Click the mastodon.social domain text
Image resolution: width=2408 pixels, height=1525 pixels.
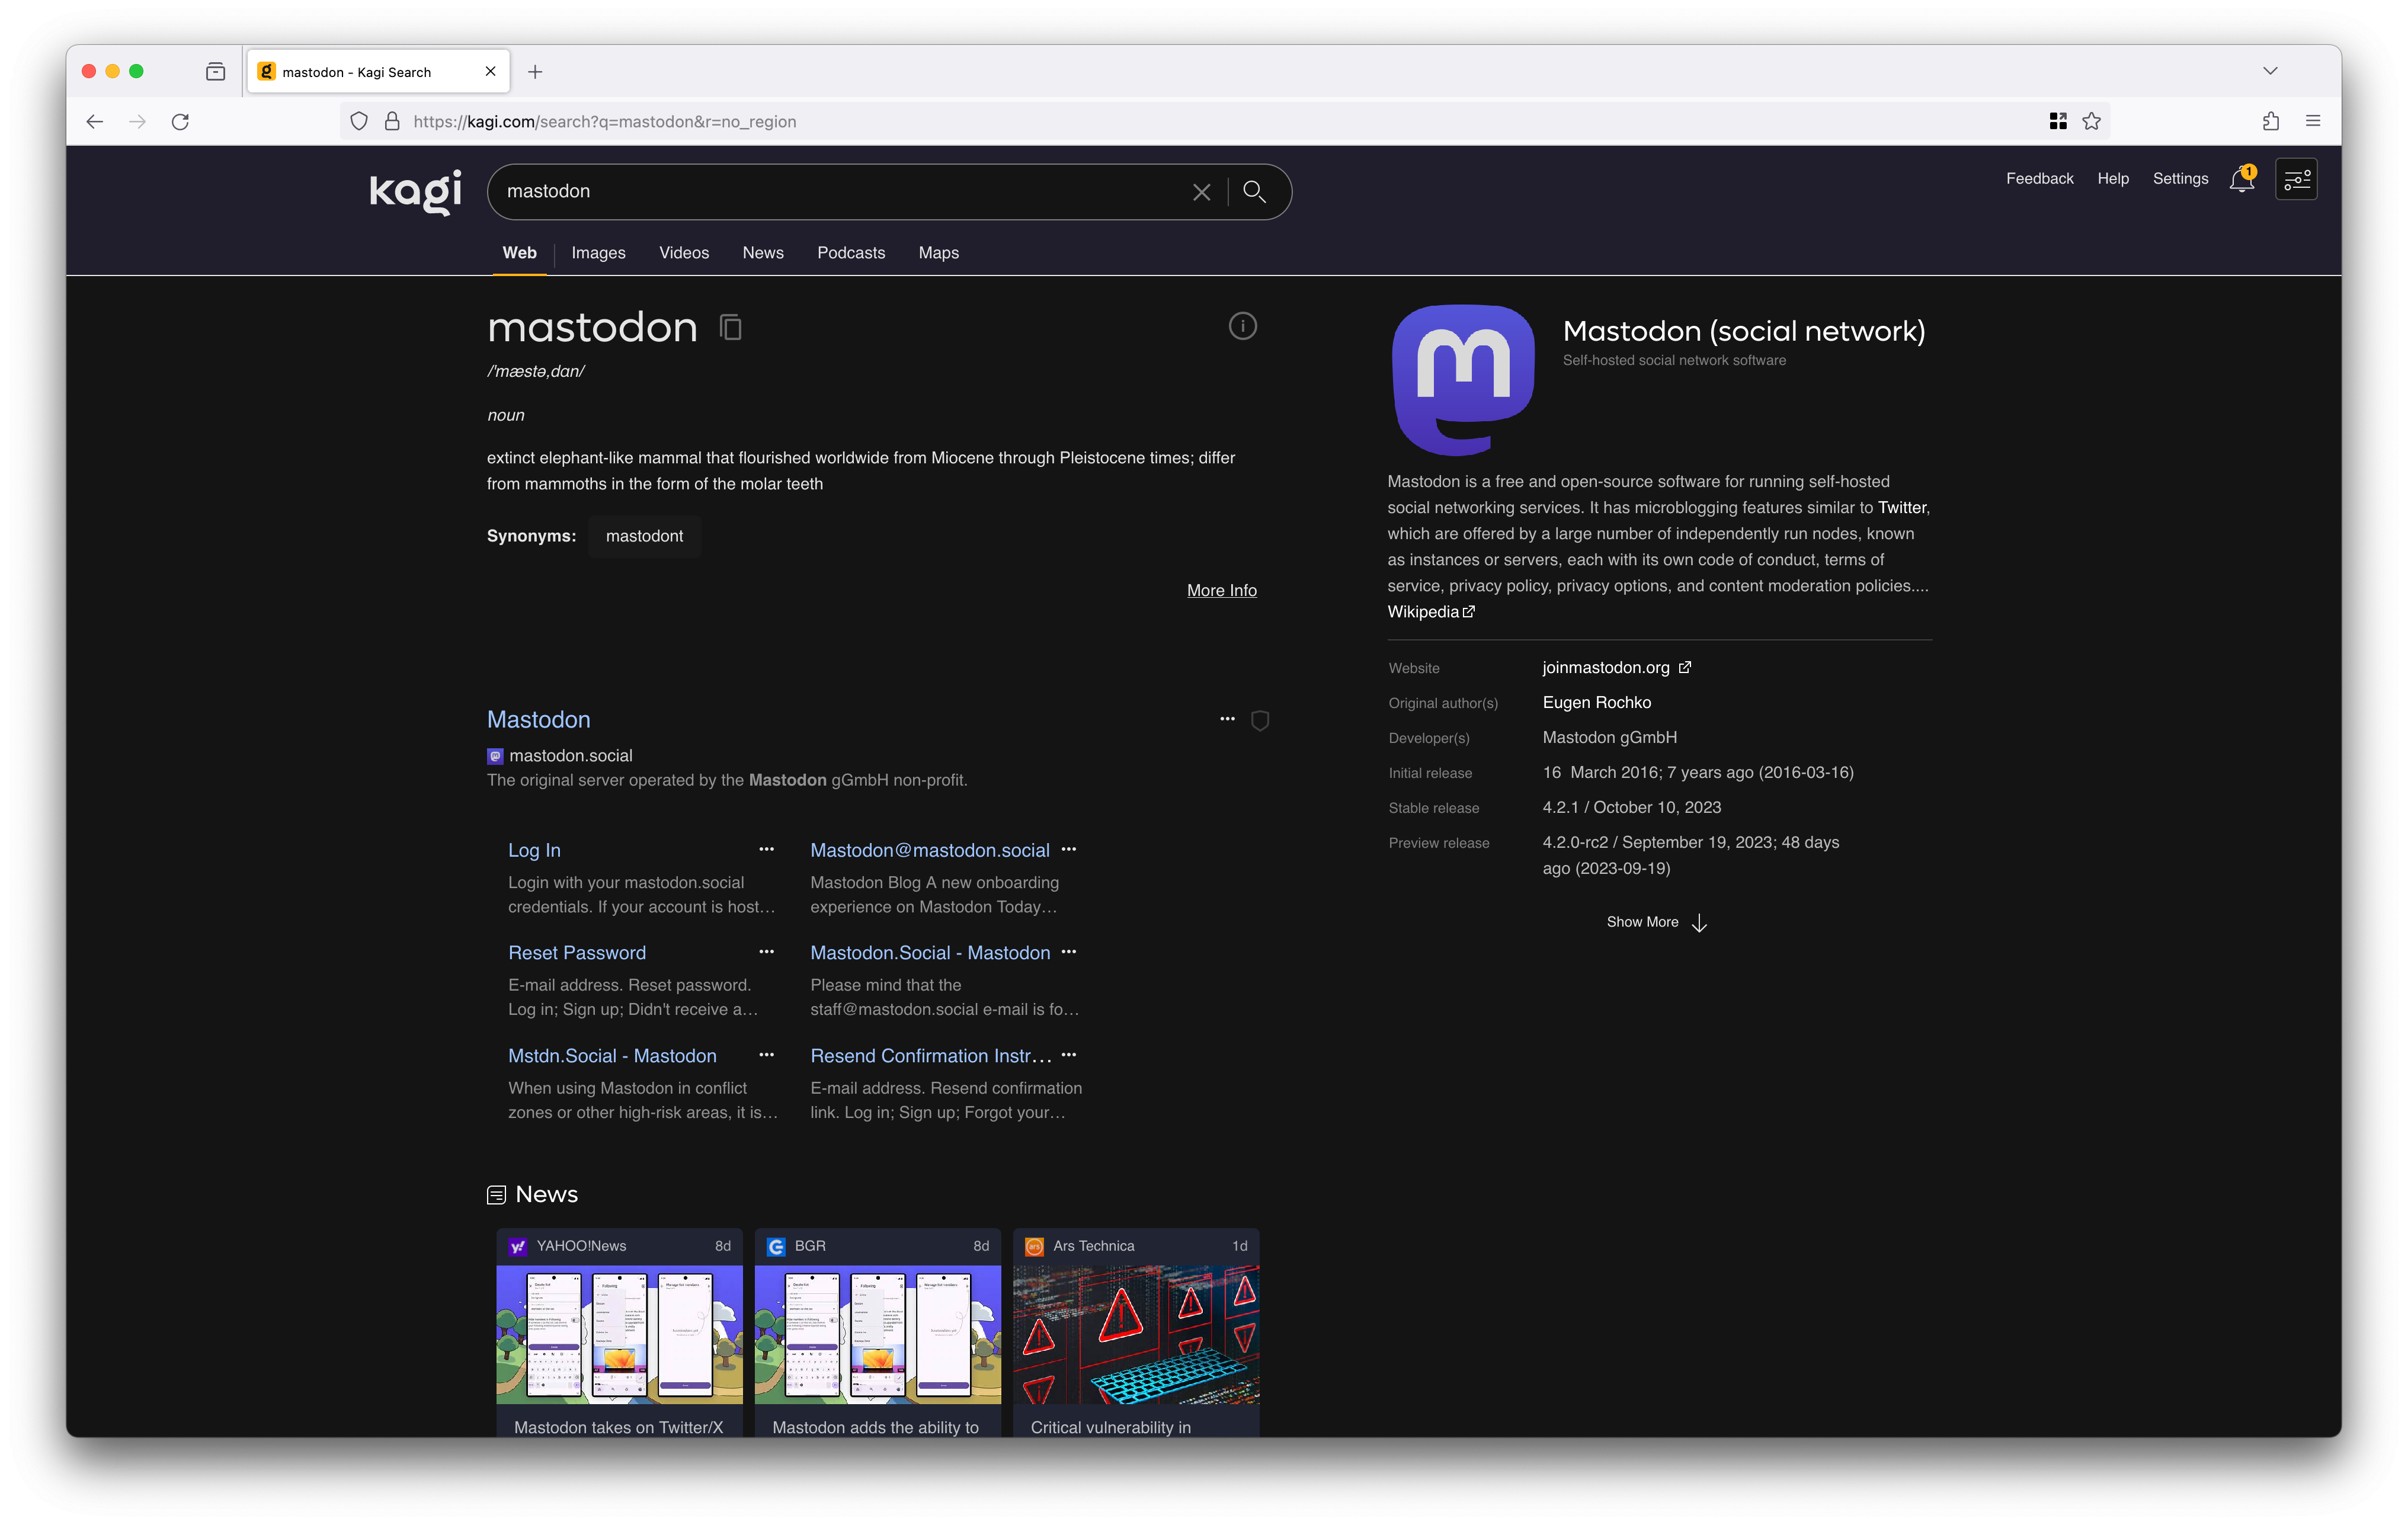pyautogui.click(x=571, y=756)
